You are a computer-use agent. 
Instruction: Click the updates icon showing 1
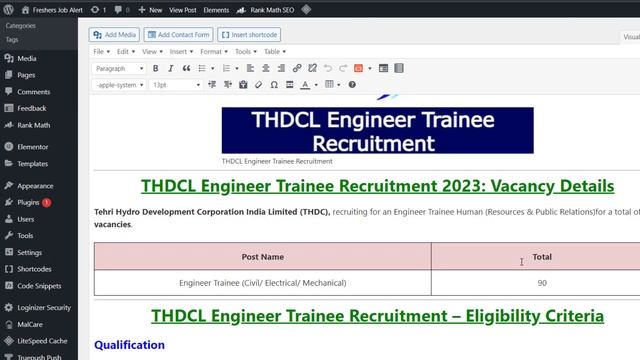pyautogui.click(x=98, y=10)
